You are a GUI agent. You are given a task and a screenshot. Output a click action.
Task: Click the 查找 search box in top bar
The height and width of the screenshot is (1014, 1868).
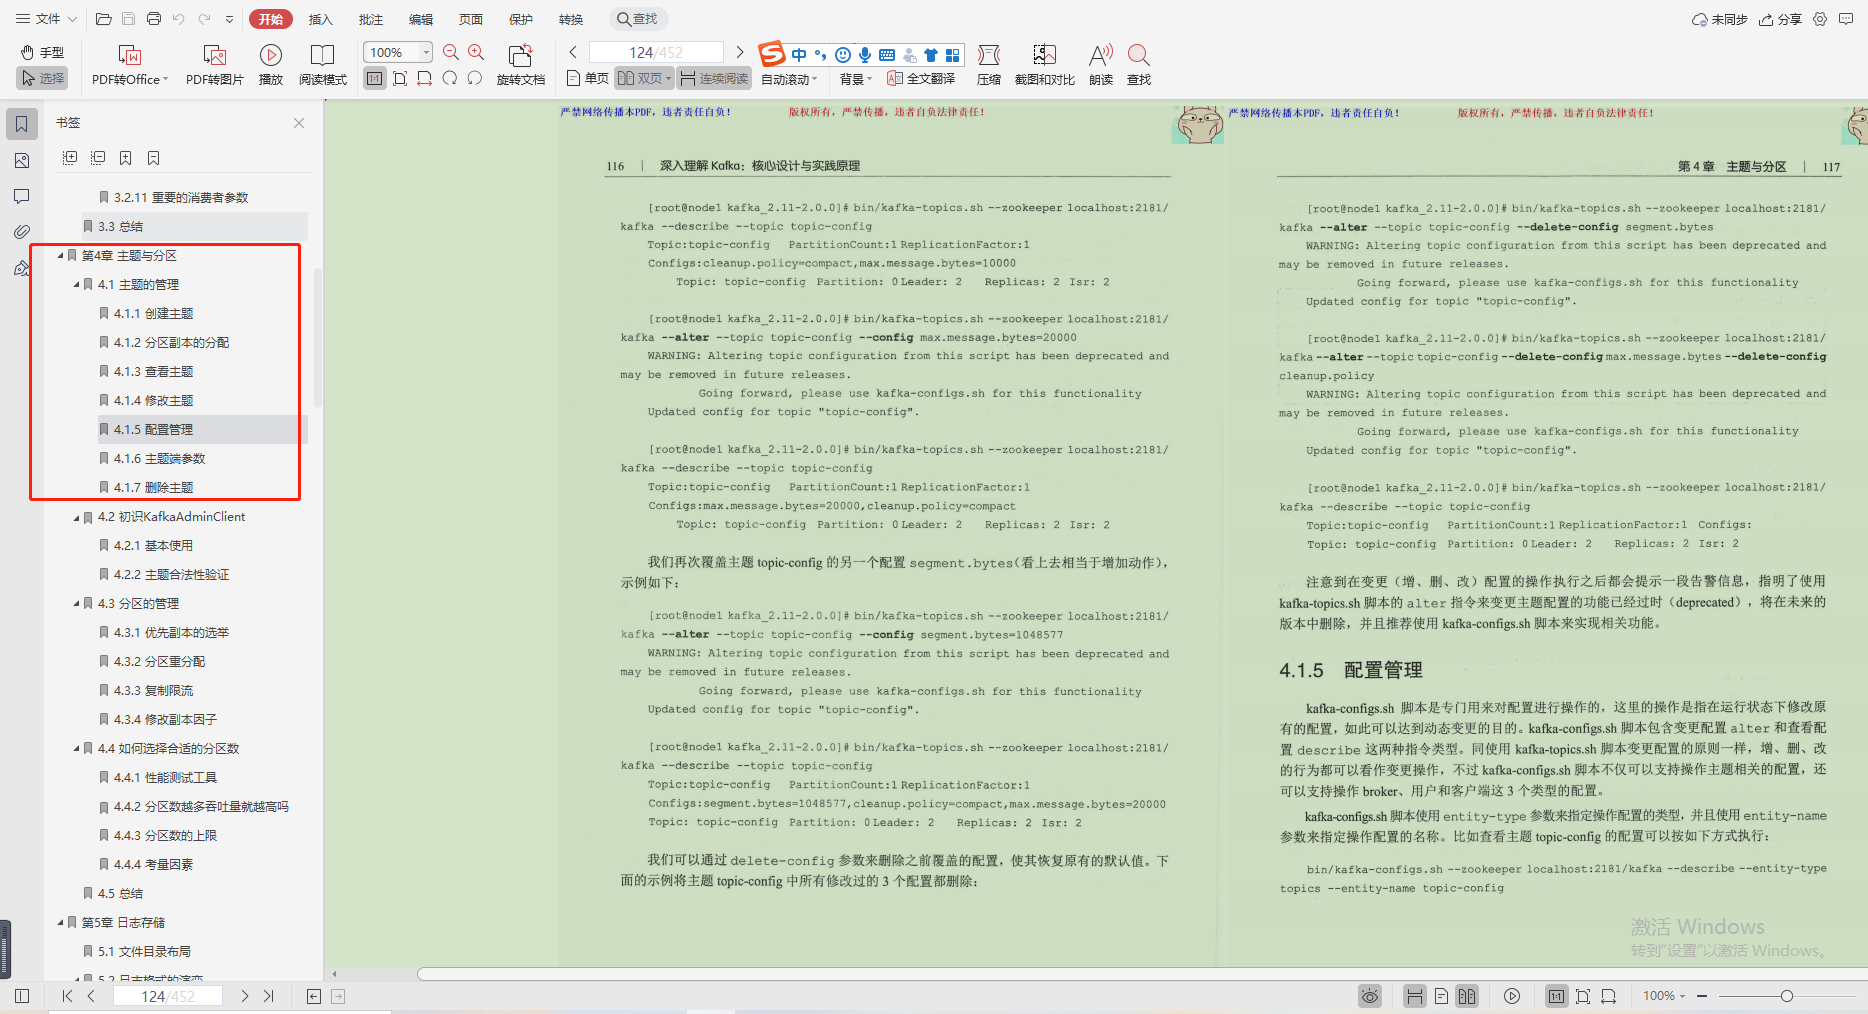[639, 19]
